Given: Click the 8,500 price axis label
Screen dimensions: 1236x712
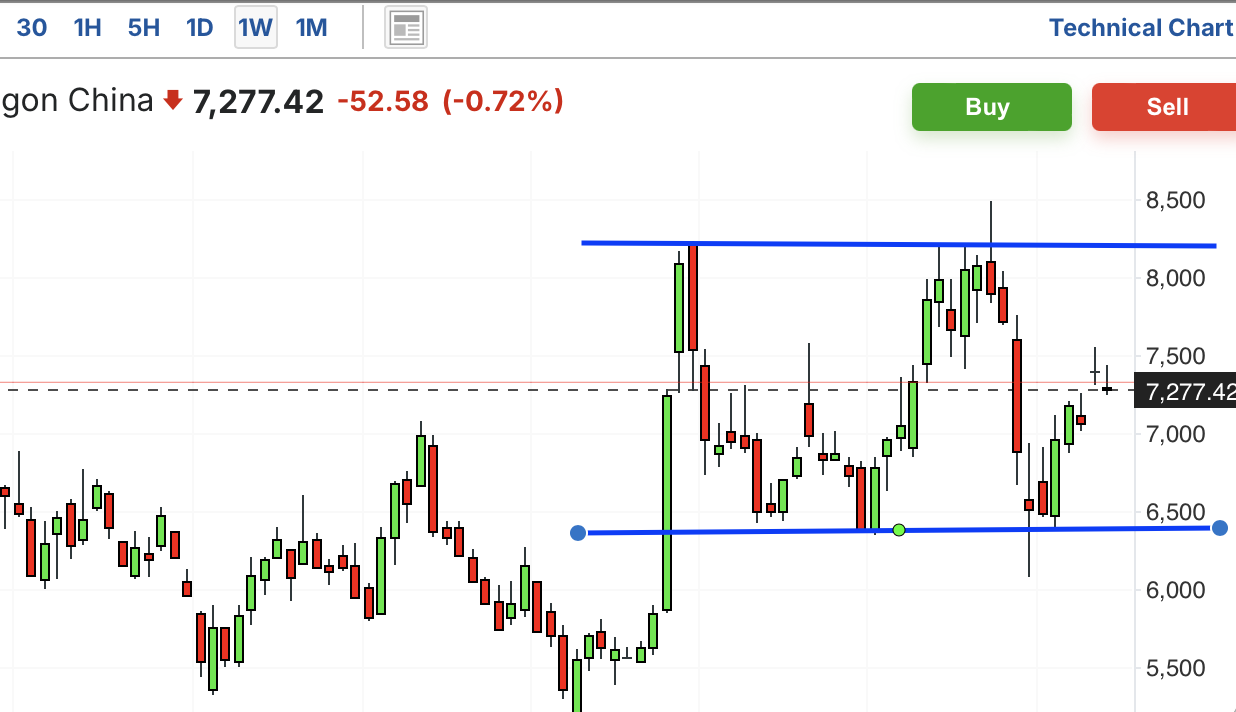Looking at the screenshot, I should click(1175, 201).
